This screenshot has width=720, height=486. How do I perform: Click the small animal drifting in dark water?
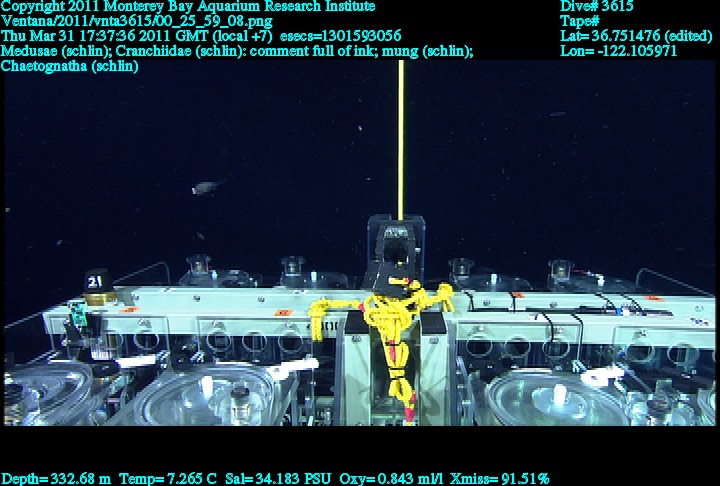205,187
